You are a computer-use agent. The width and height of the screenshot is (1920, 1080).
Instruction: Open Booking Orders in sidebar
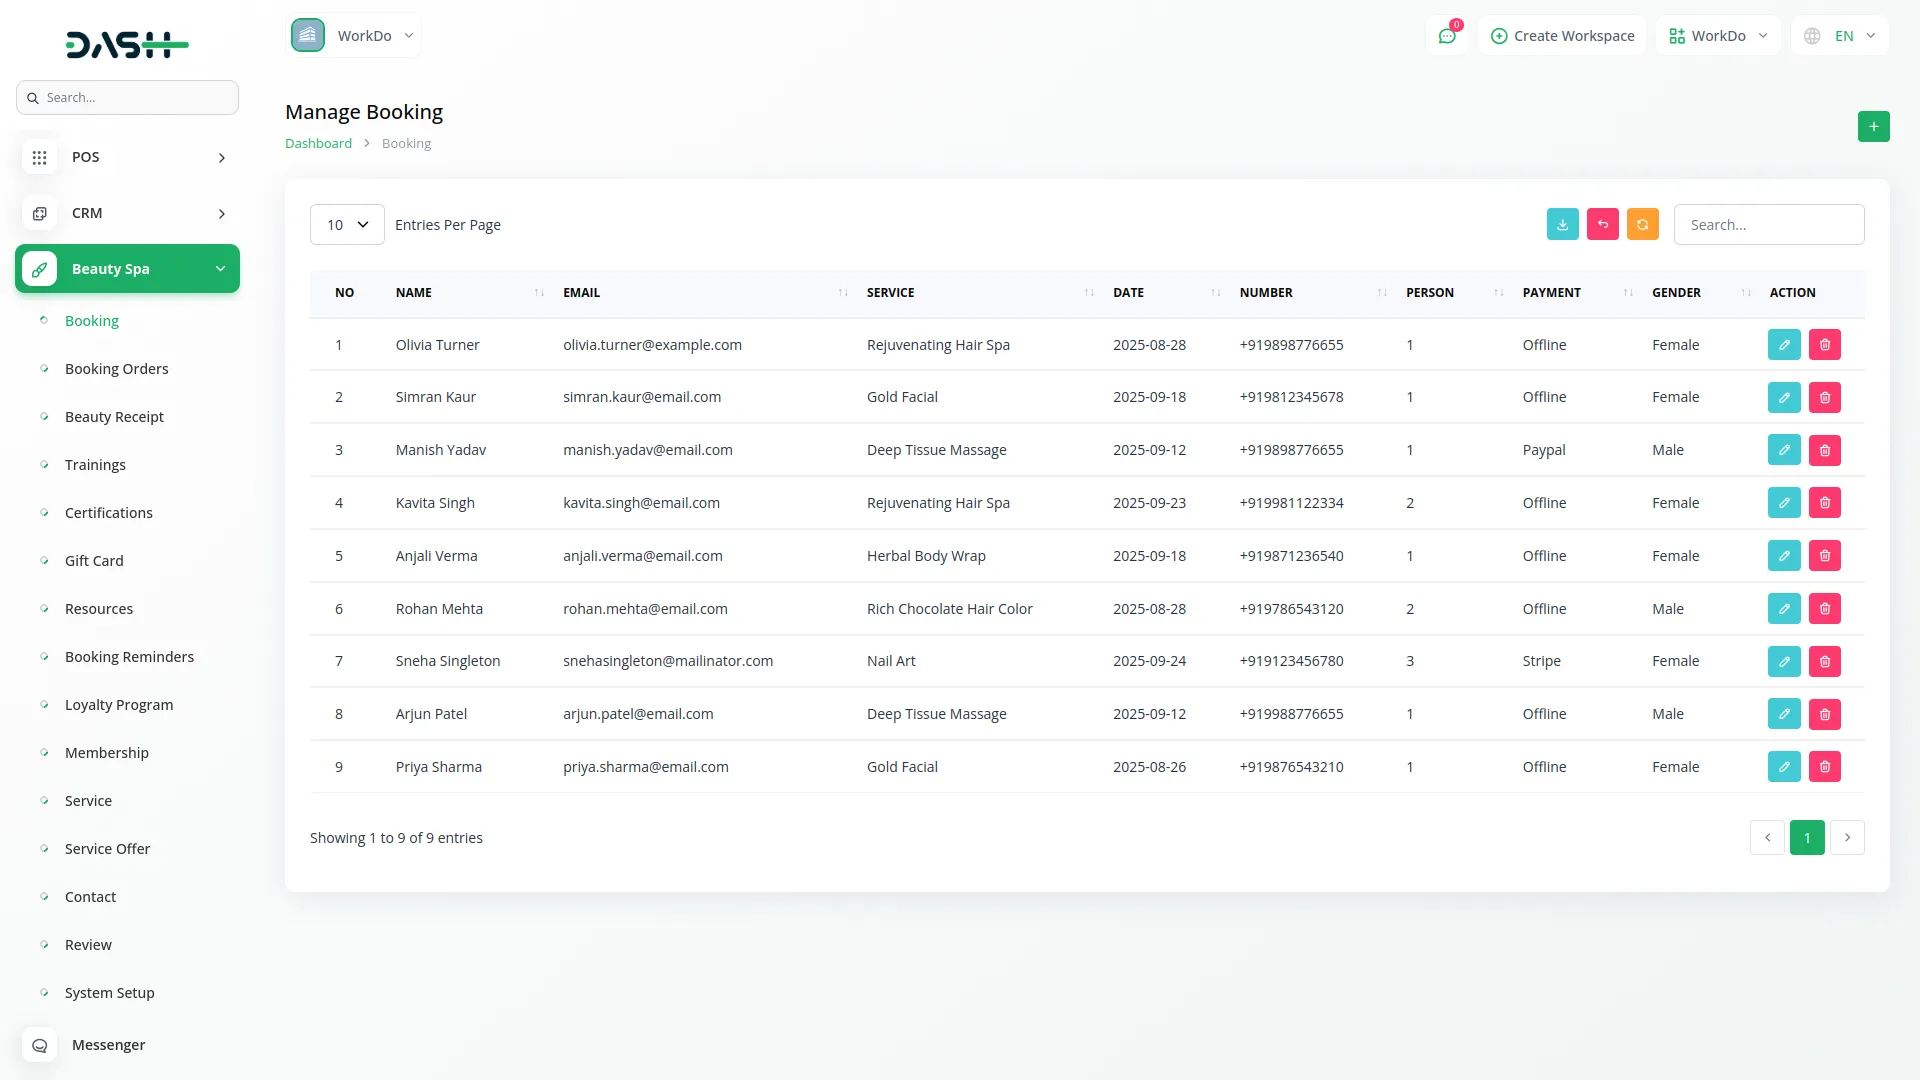[x=116, y=369]
